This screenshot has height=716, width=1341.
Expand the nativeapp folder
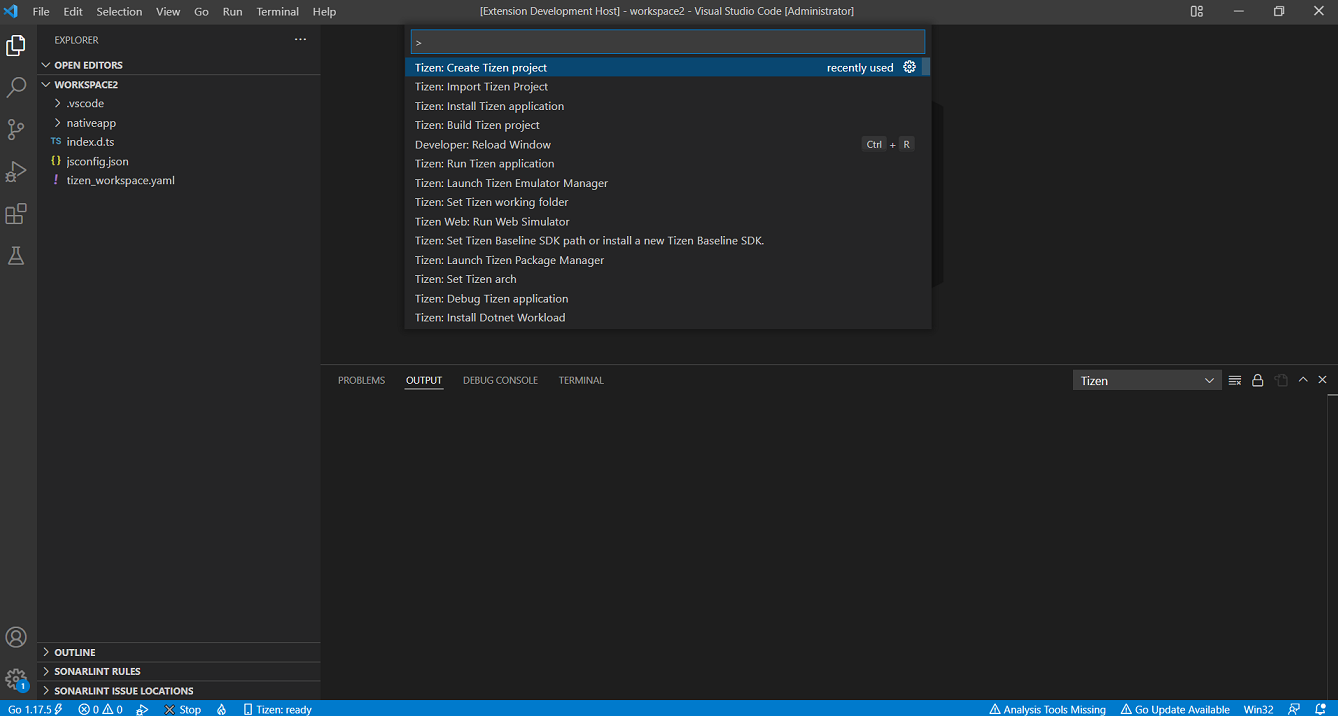pos(91,123)
